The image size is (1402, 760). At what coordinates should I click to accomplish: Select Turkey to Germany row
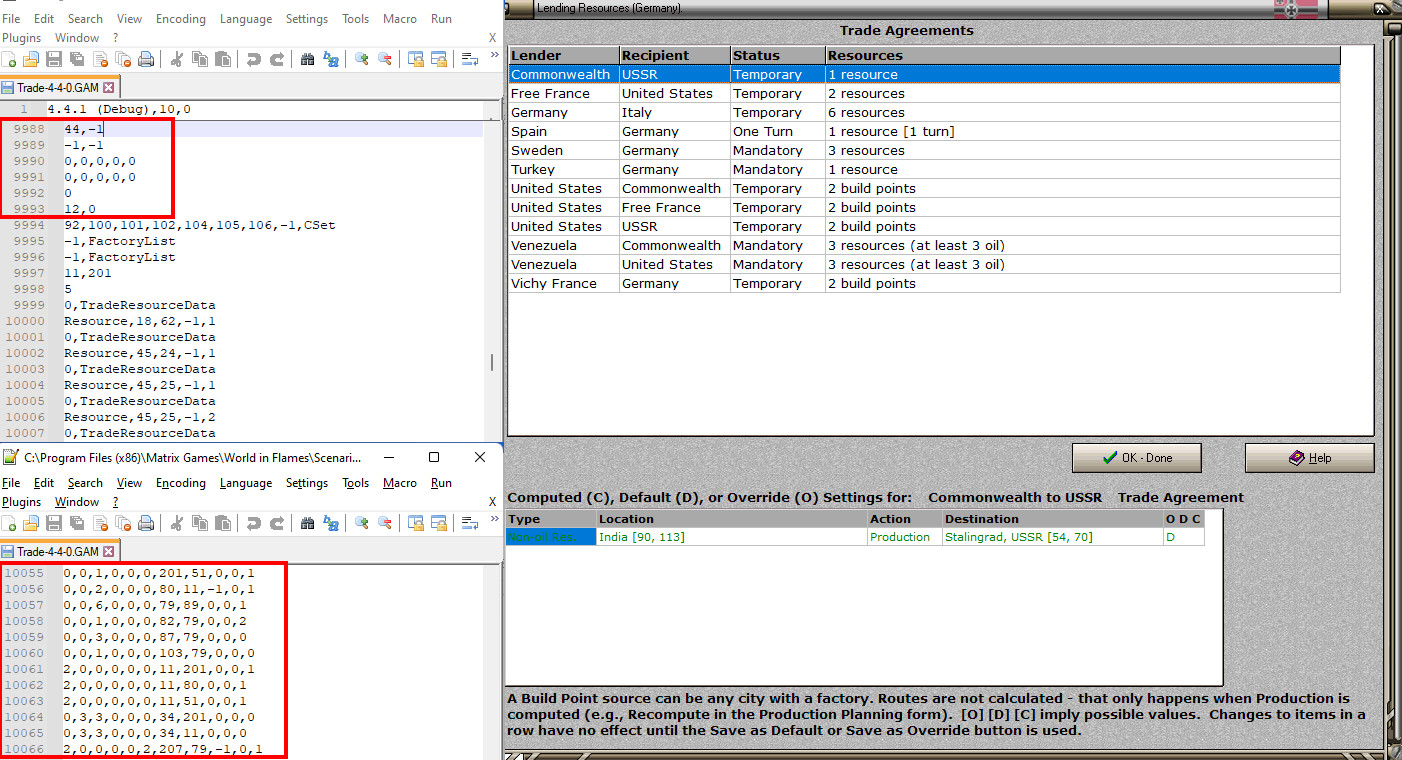(x=924, y=170)
